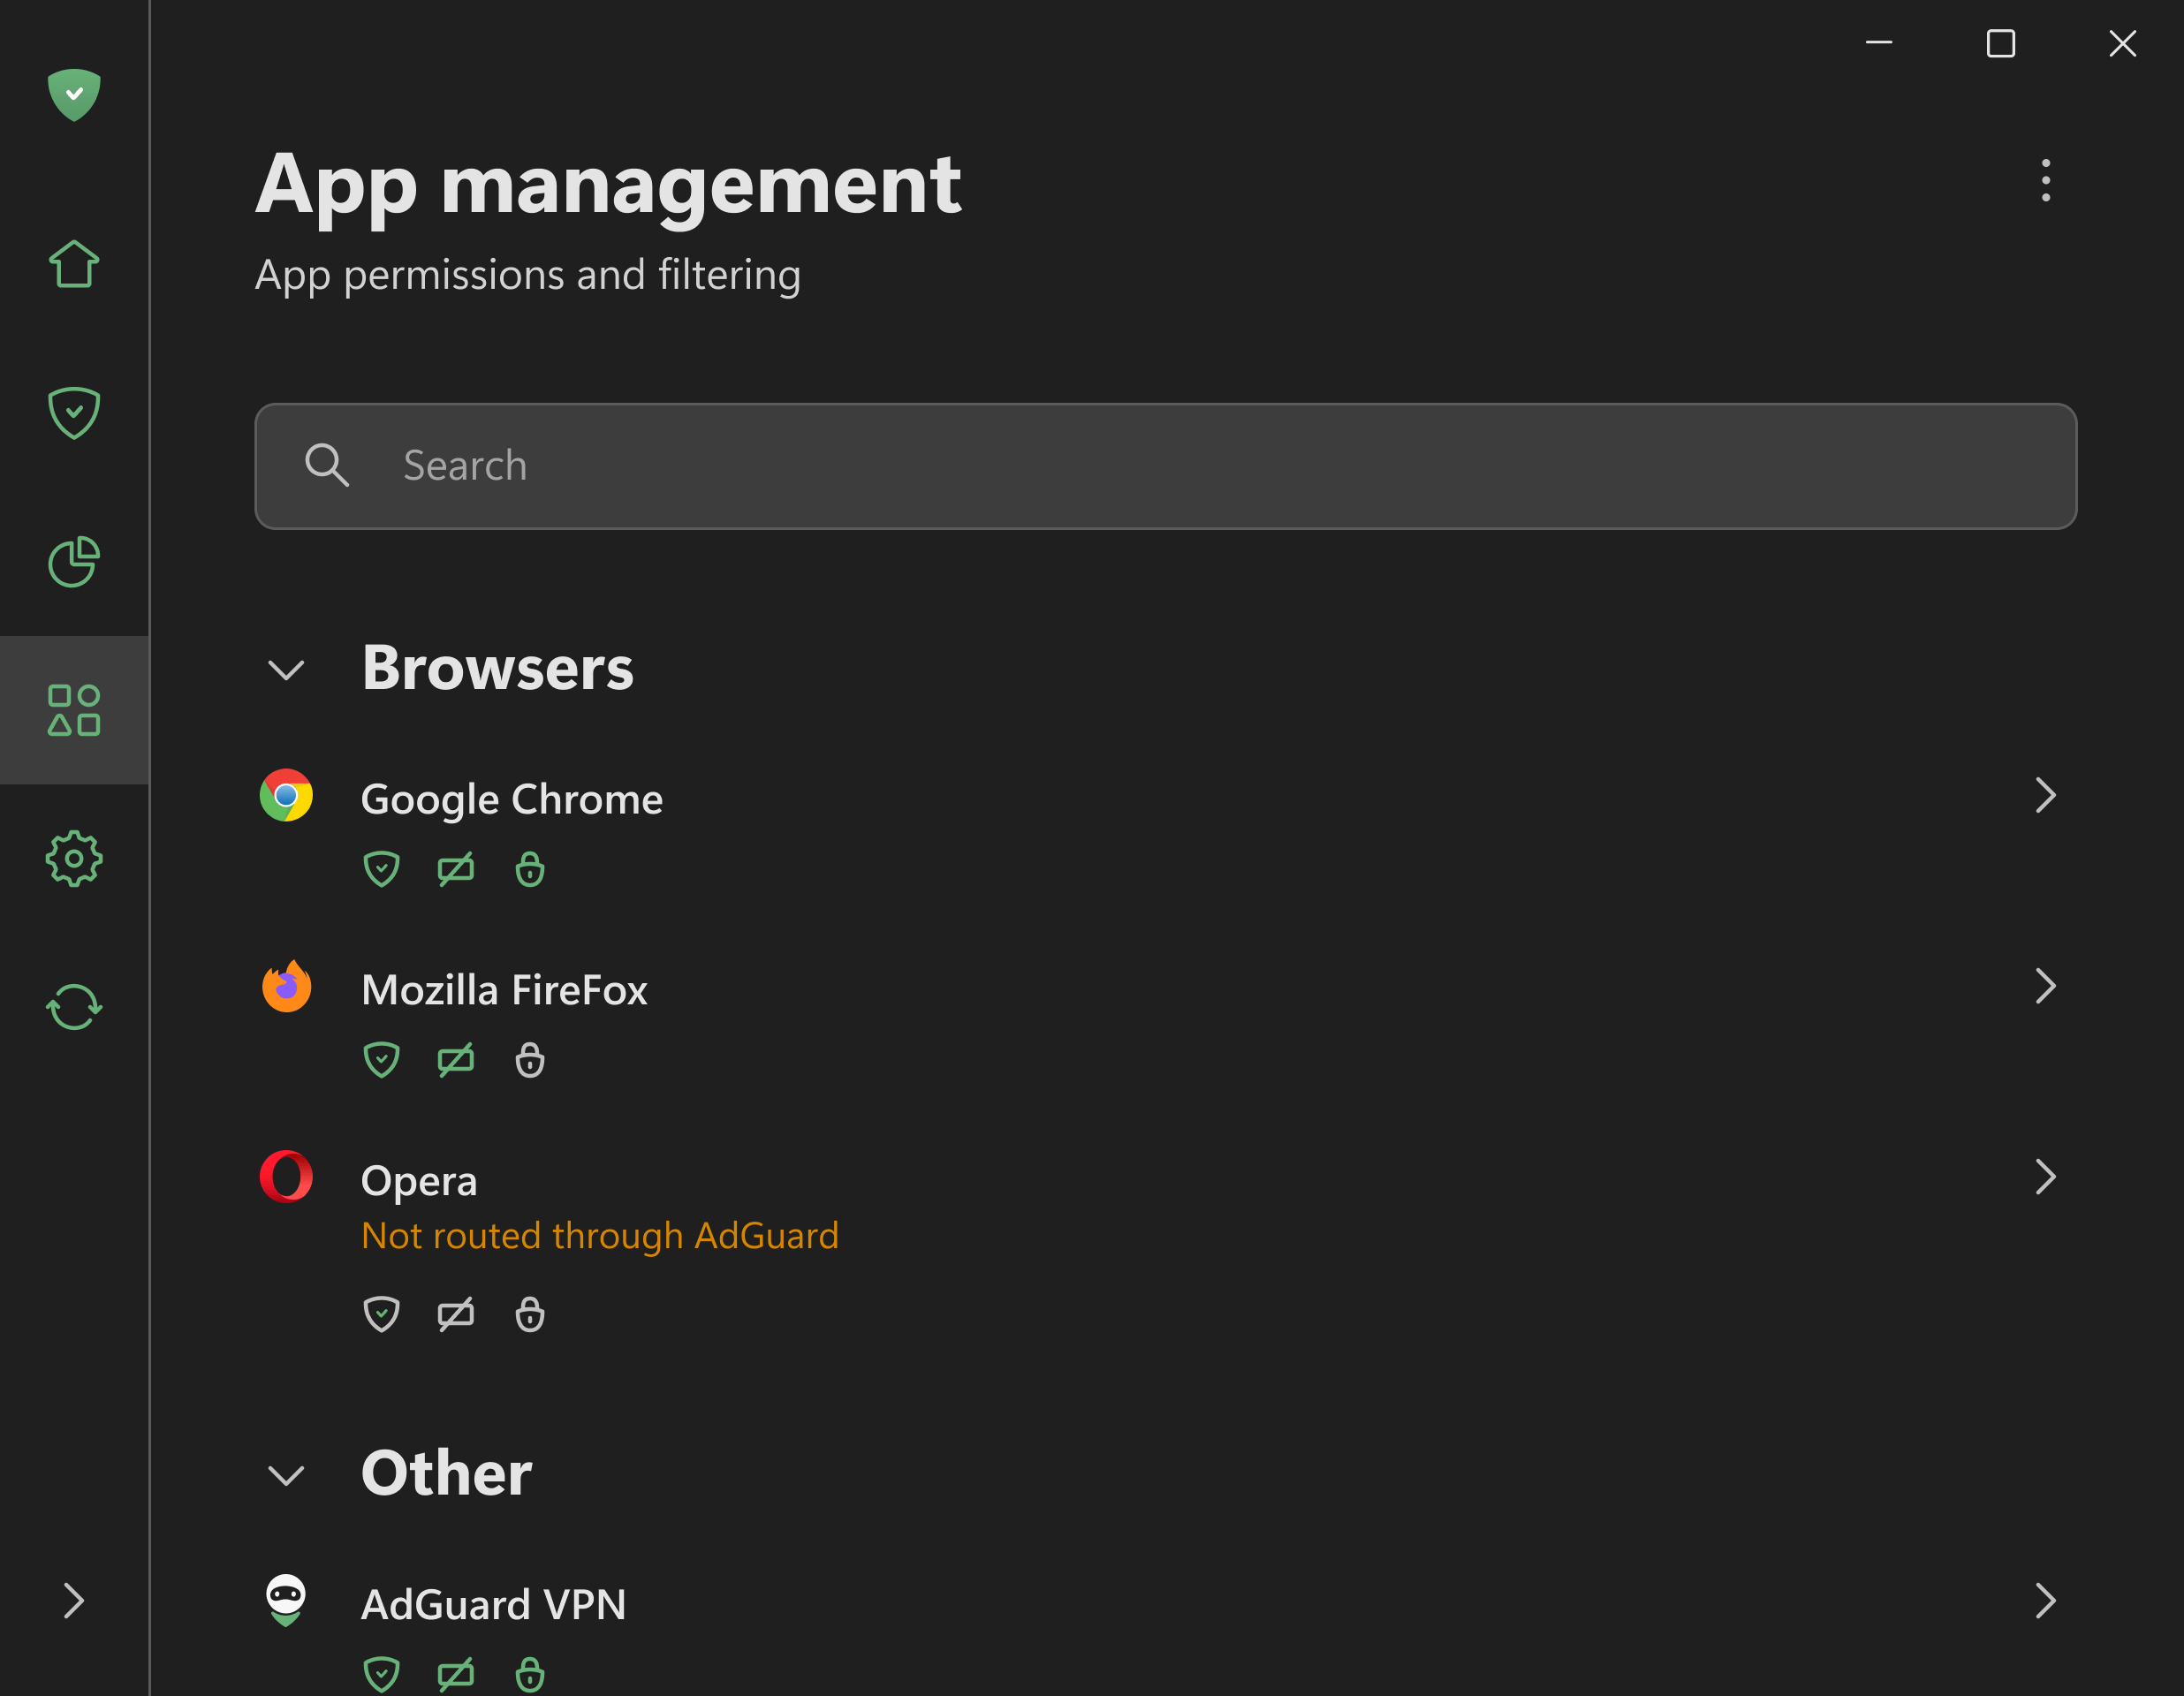Open the Opera app settings chevron
The image size is (2184, 1696).
2045,1177
